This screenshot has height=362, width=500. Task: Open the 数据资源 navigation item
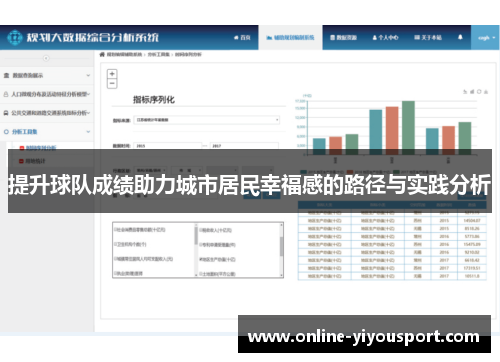click(343, 38)
